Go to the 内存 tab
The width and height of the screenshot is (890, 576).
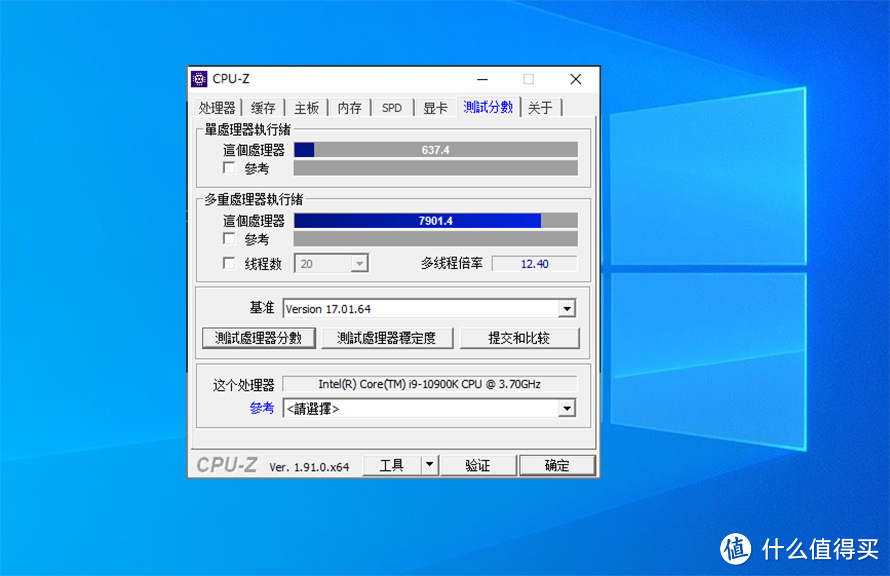[350, 108]
